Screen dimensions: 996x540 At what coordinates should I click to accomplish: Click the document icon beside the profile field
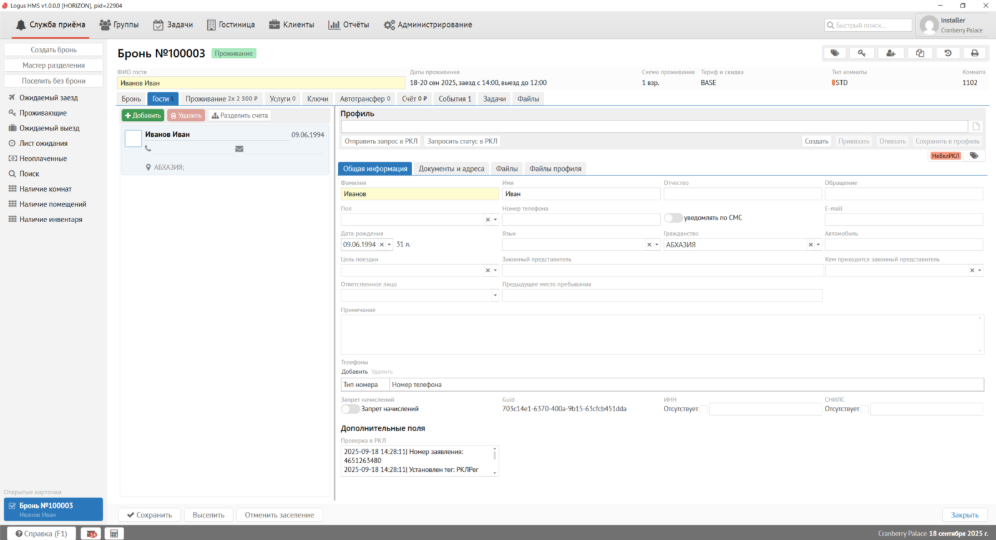(977, 126)
